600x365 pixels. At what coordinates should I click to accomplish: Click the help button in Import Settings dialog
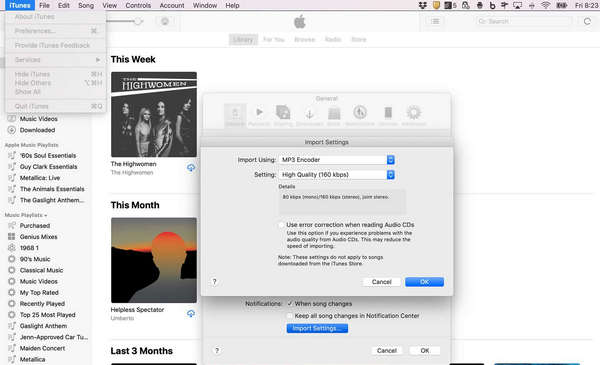point(215,282)
